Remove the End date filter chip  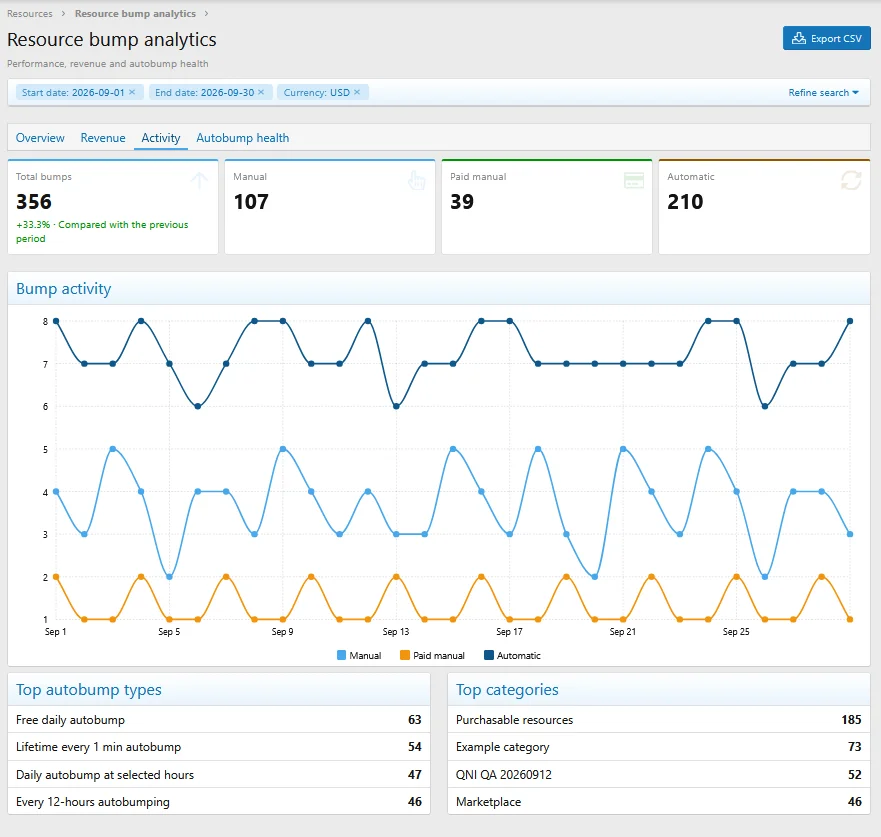pyautogui.click(x=261, y=92)
